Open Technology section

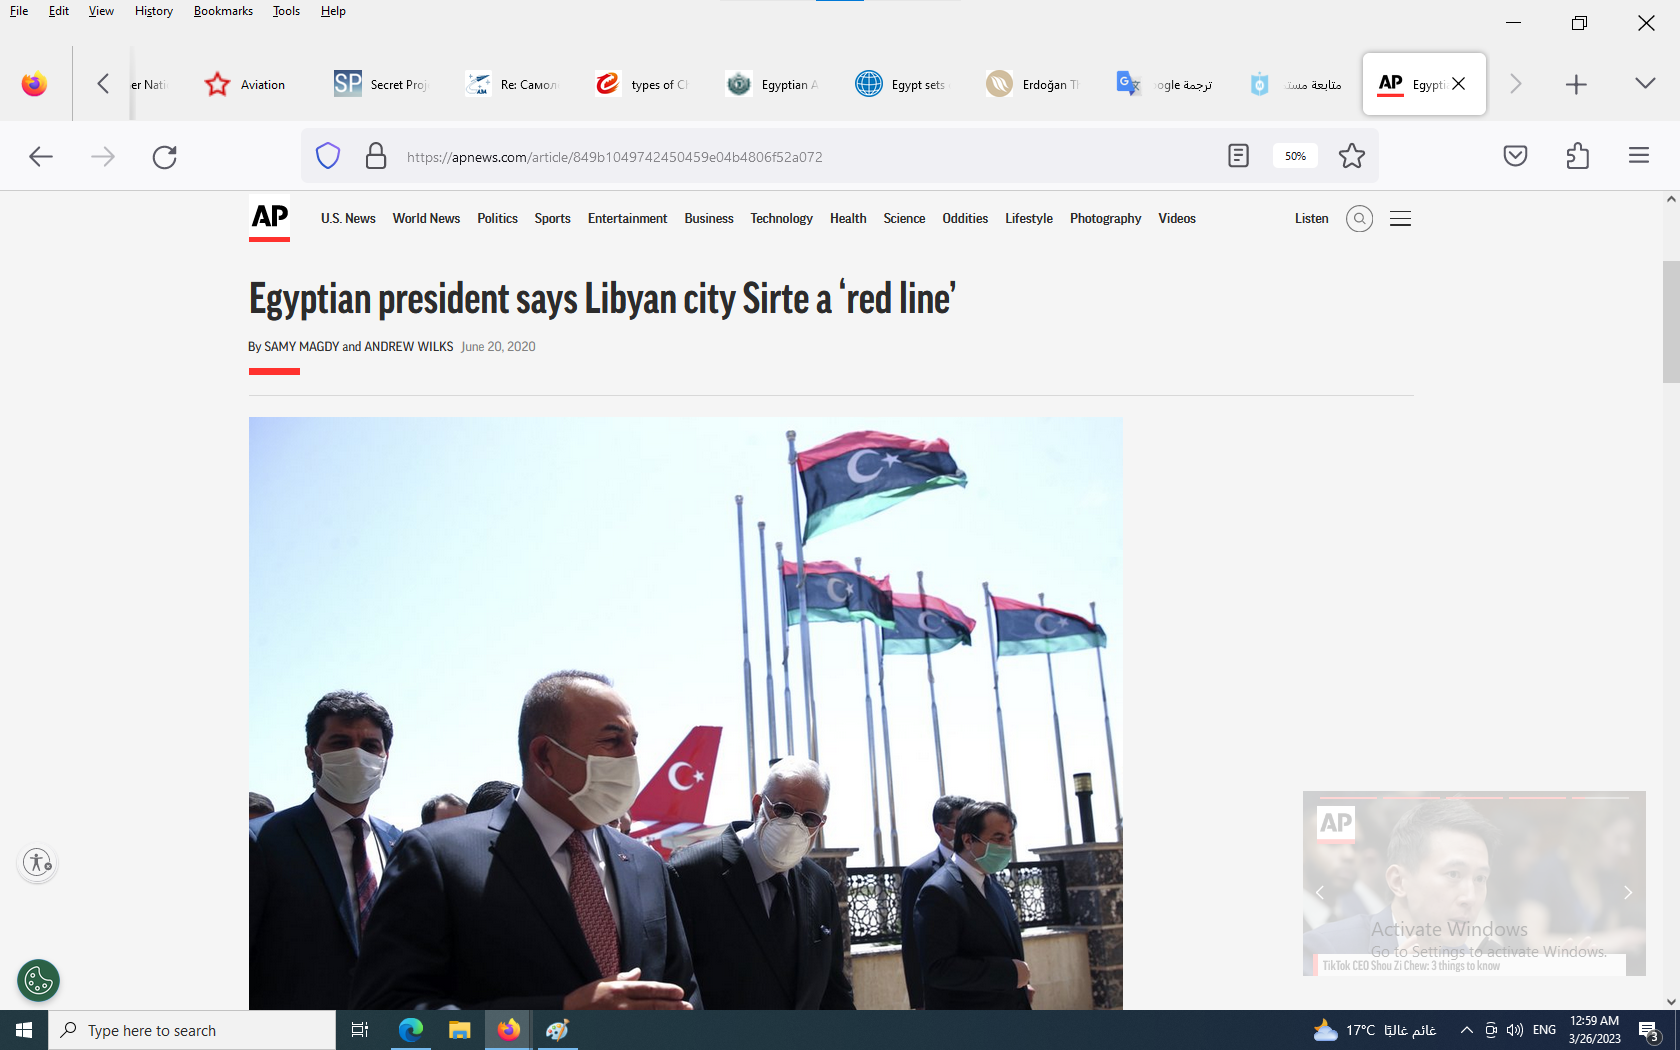(x=781, y=218)
